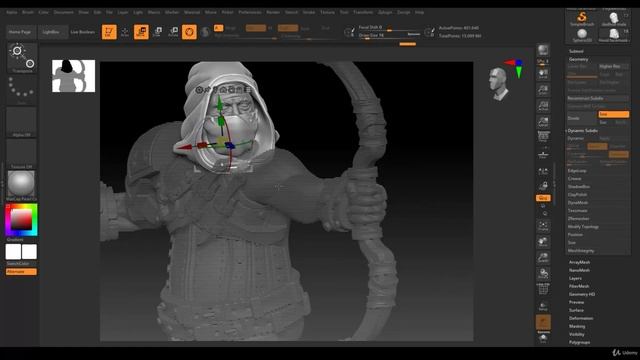The image size is (640, 360).
Task: Toggle the Floor grid button
Action: pyautogui.click(x=543, y=154)
